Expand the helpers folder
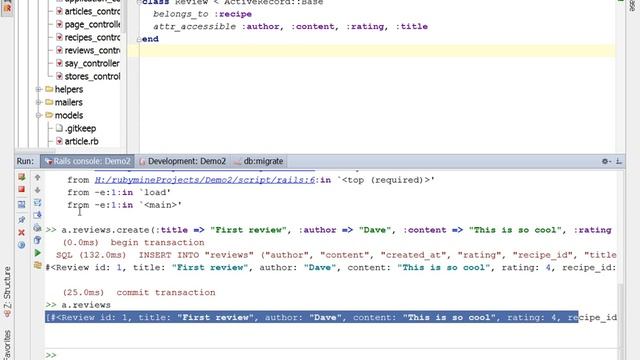The width and height of the screenshot is (640, 360). [x=38, y=89]
